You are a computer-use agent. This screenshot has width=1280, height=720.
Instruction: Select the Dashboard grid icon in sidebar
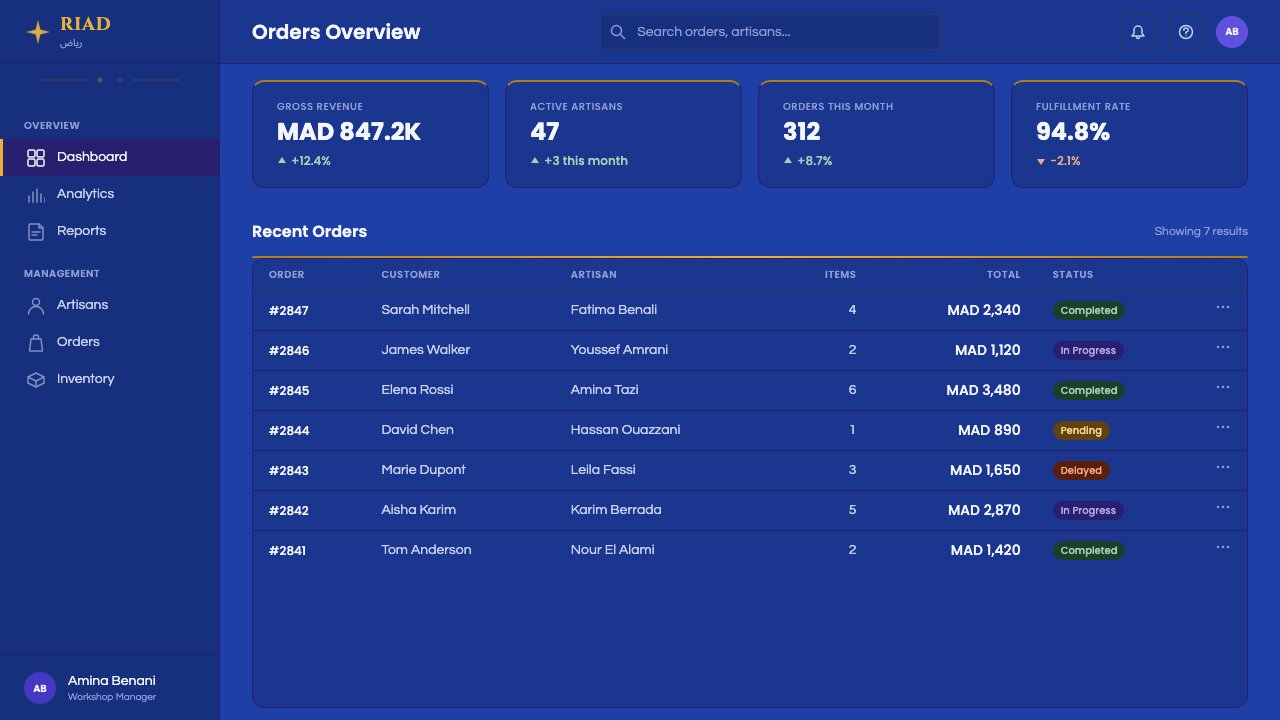tap(36, 157)
